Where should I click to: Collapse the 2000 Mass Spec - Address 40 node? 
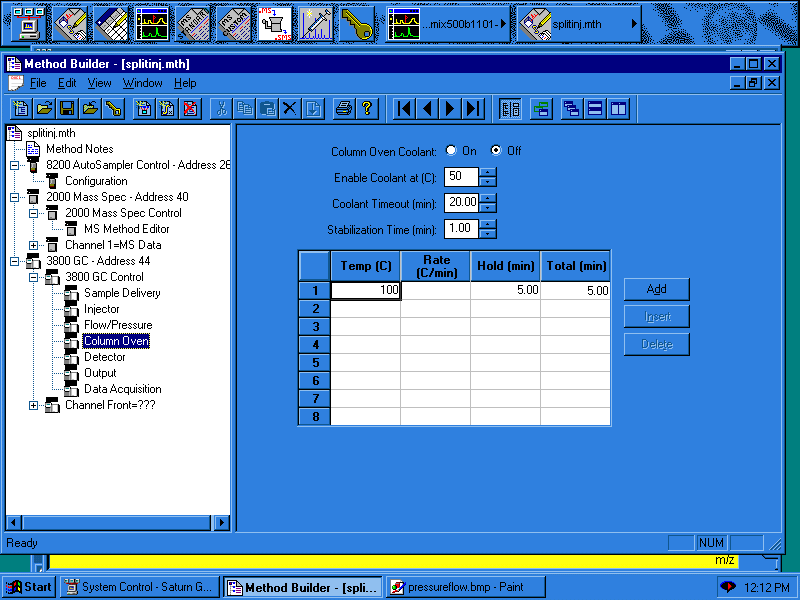click(14, 197)
